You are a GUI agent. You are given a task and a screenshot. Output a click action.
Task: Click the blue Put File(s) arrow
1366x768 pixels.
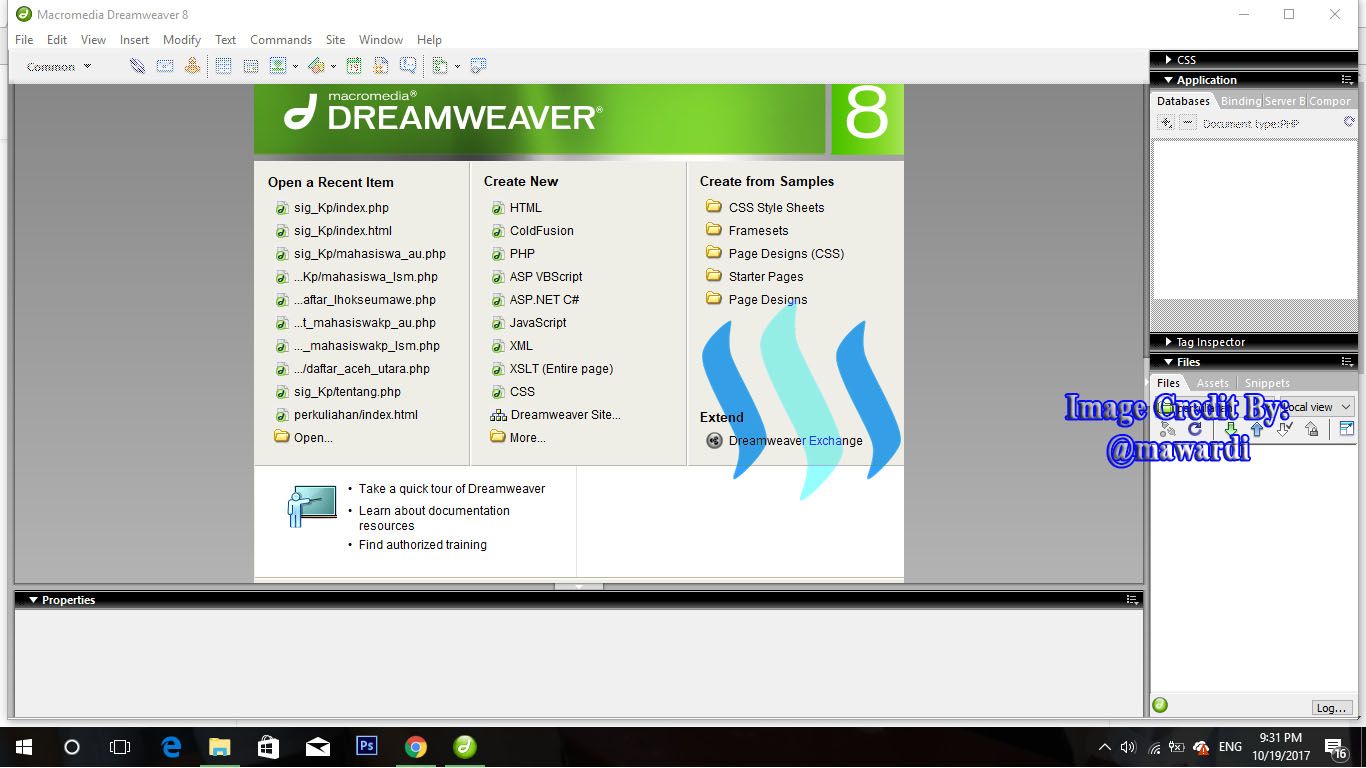pyautogui.click(x=1257, y=429)
